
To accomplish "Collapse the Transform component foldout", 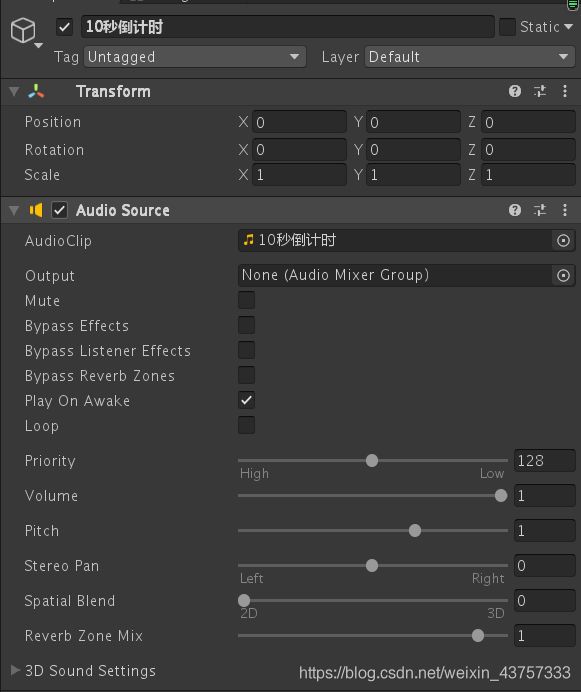I will click(14, 91).
